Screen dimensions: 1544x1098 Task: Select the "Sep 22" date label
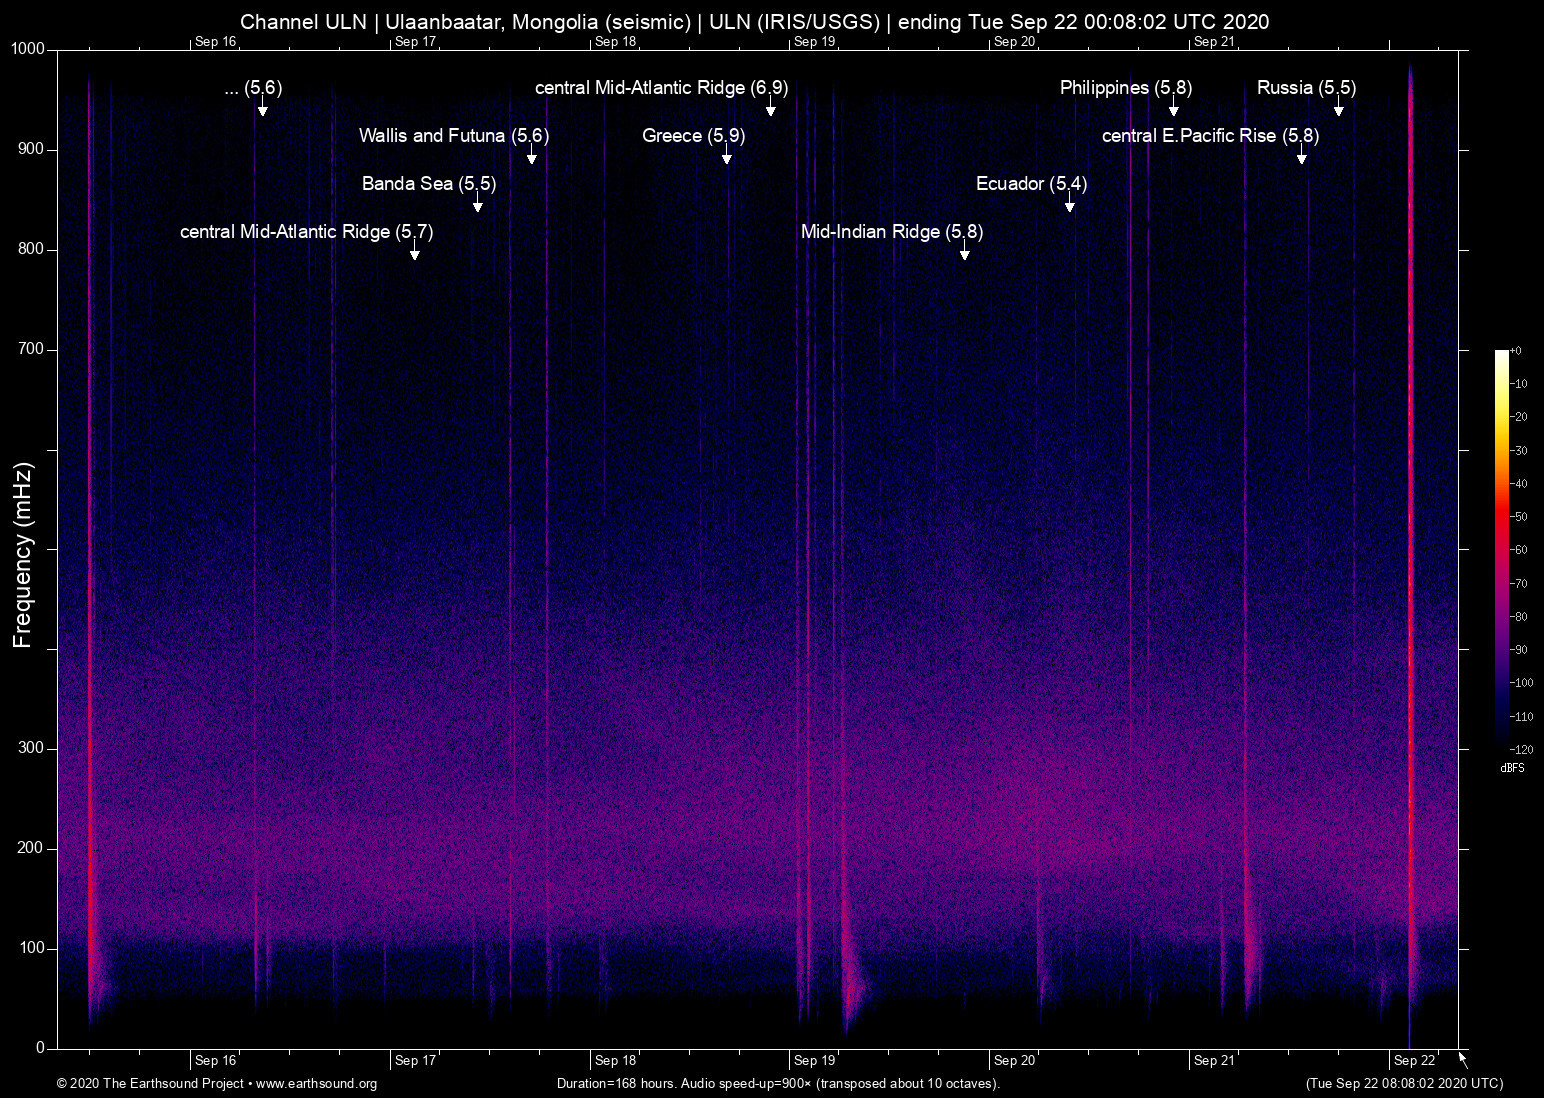coord(1414,1061)
